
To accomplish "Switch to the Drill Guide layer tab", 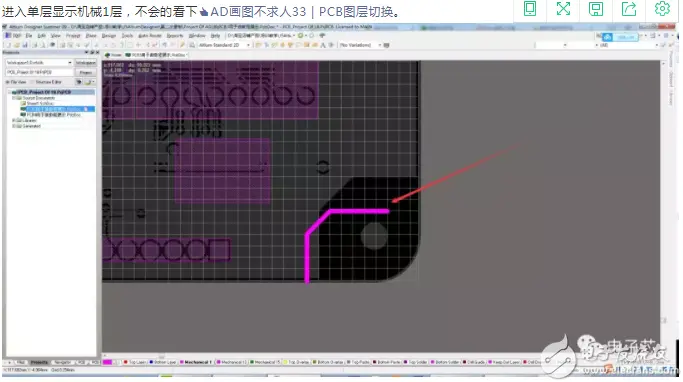I will tap(474, 362).
